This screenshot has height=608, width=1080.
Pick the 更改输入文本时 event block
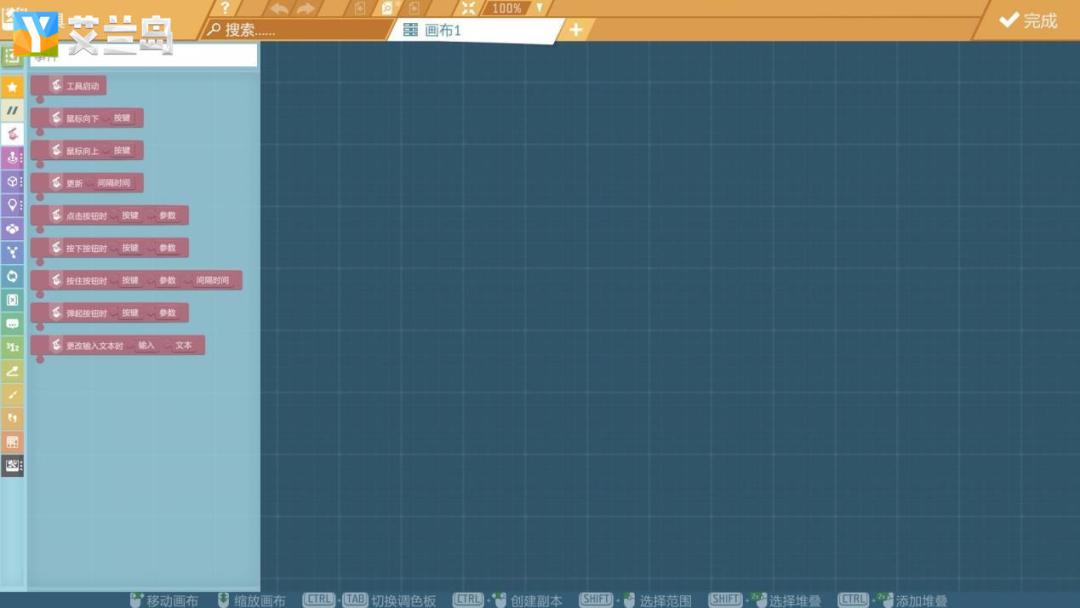tap(118, 346)
